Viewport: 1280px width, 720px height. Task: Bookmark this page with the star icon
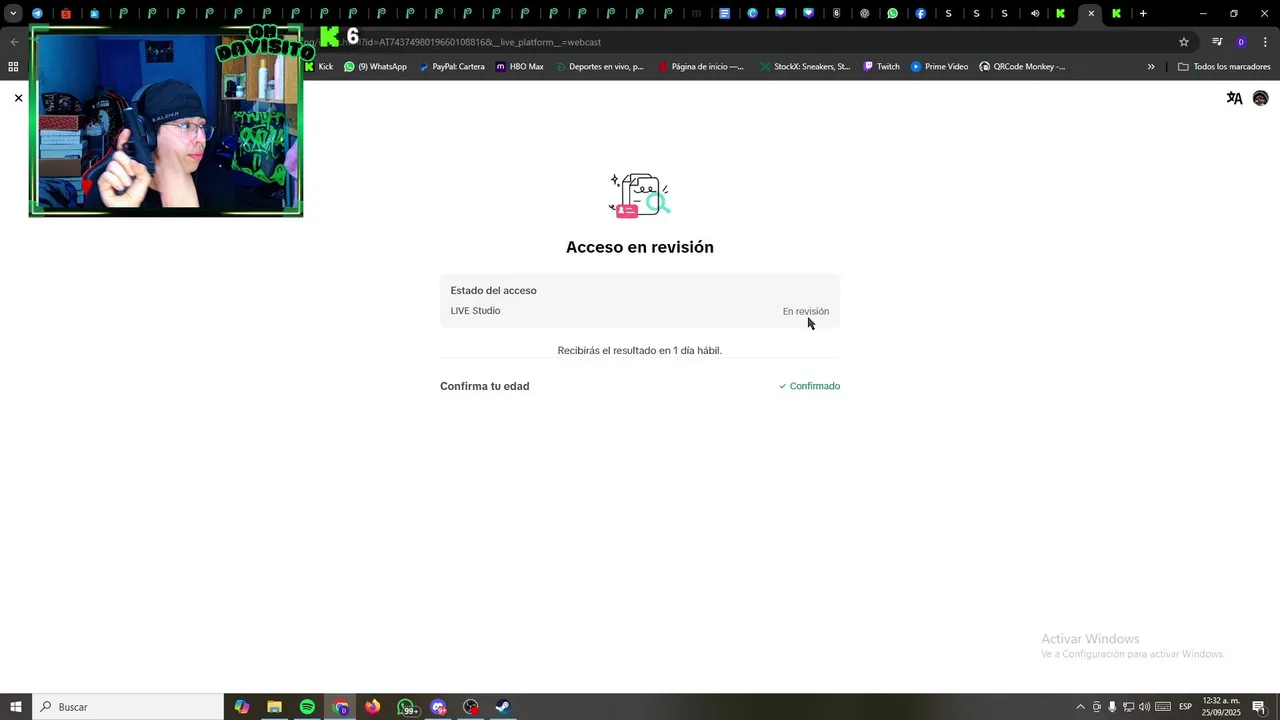tap(1184, 42)
